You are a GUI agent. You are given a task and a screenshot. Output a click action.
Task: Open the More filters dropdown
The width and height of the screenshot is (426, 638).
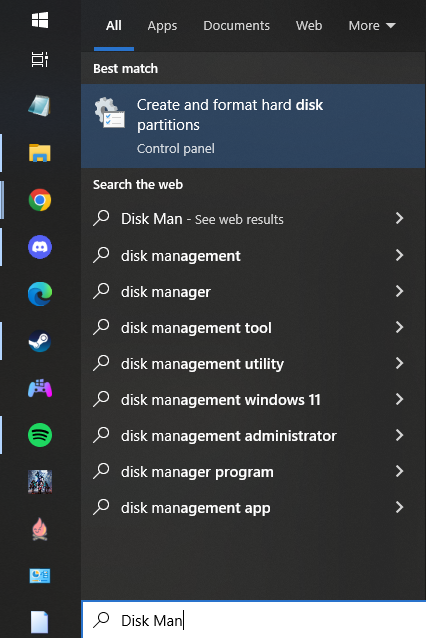click(x=372, y=26)
